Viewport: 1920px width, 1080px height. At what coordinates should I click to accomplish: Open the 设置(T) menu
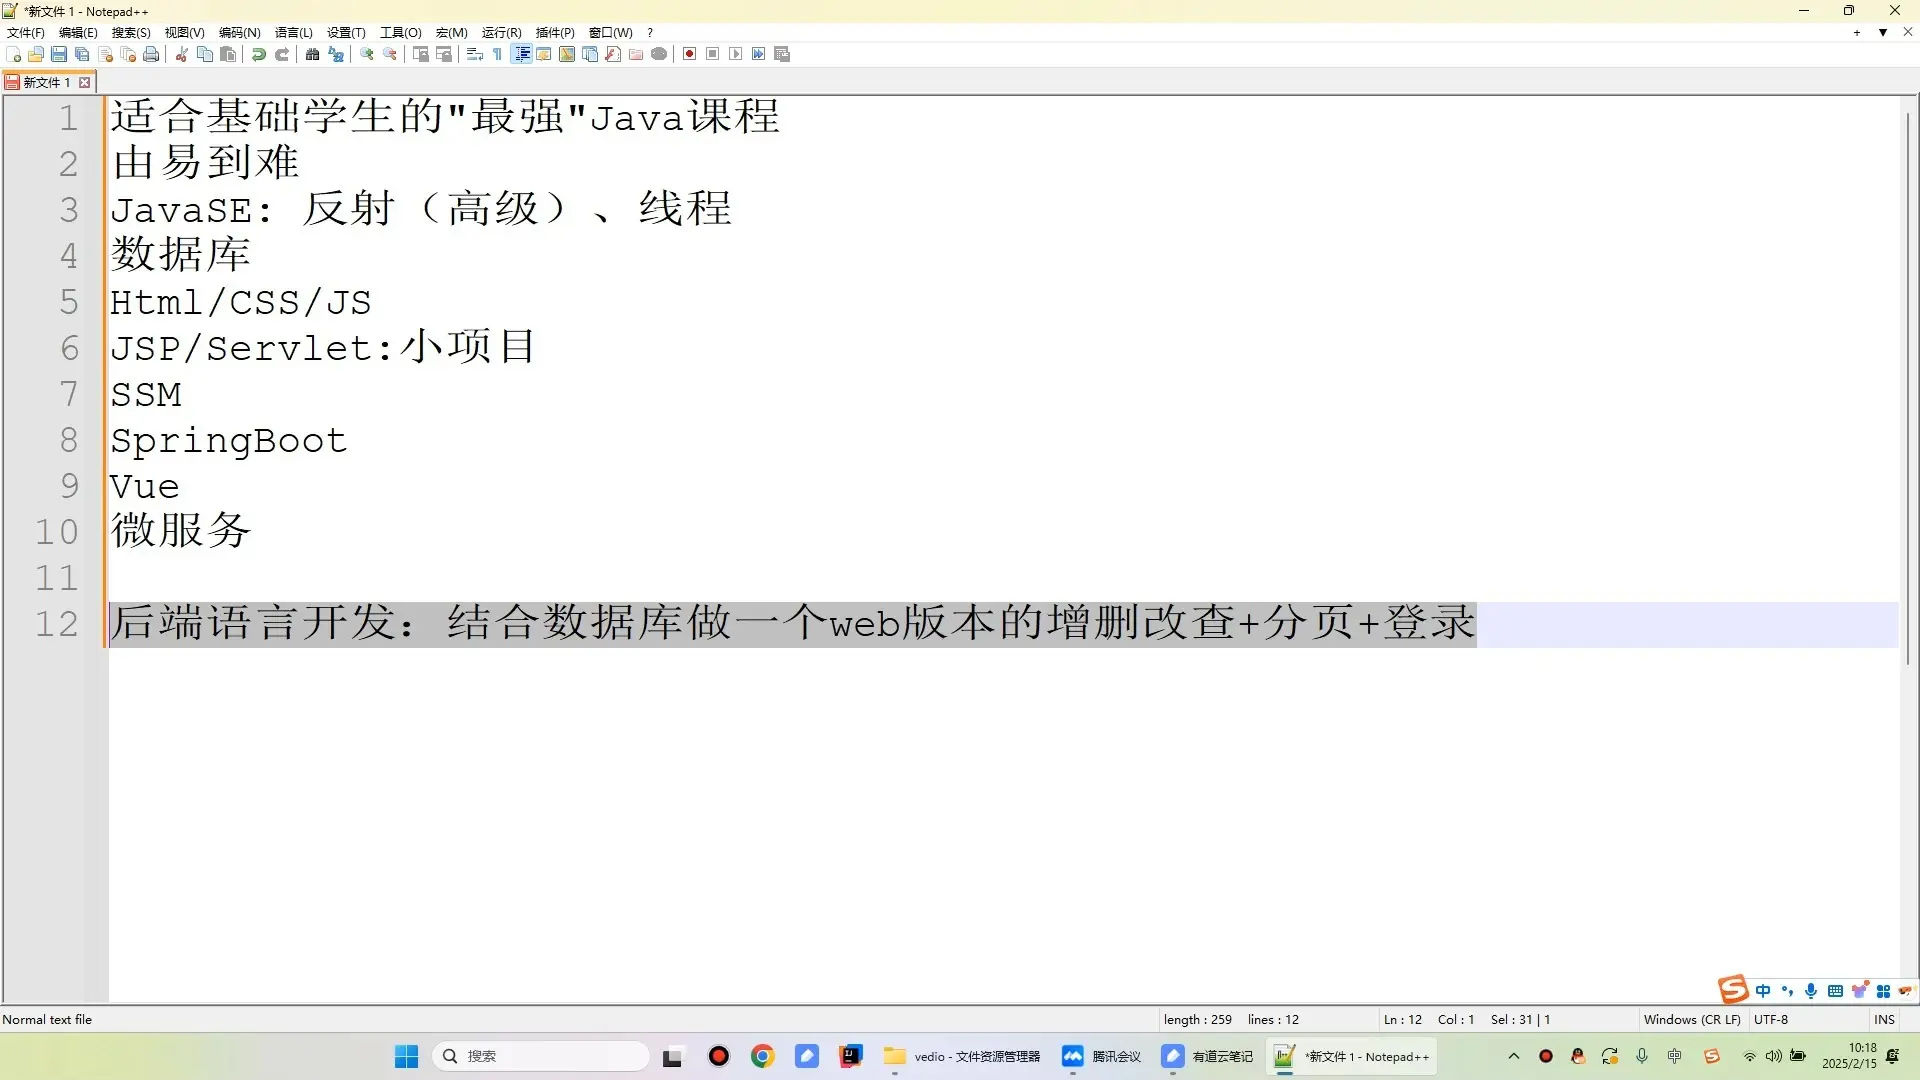[x=344, y=32]
